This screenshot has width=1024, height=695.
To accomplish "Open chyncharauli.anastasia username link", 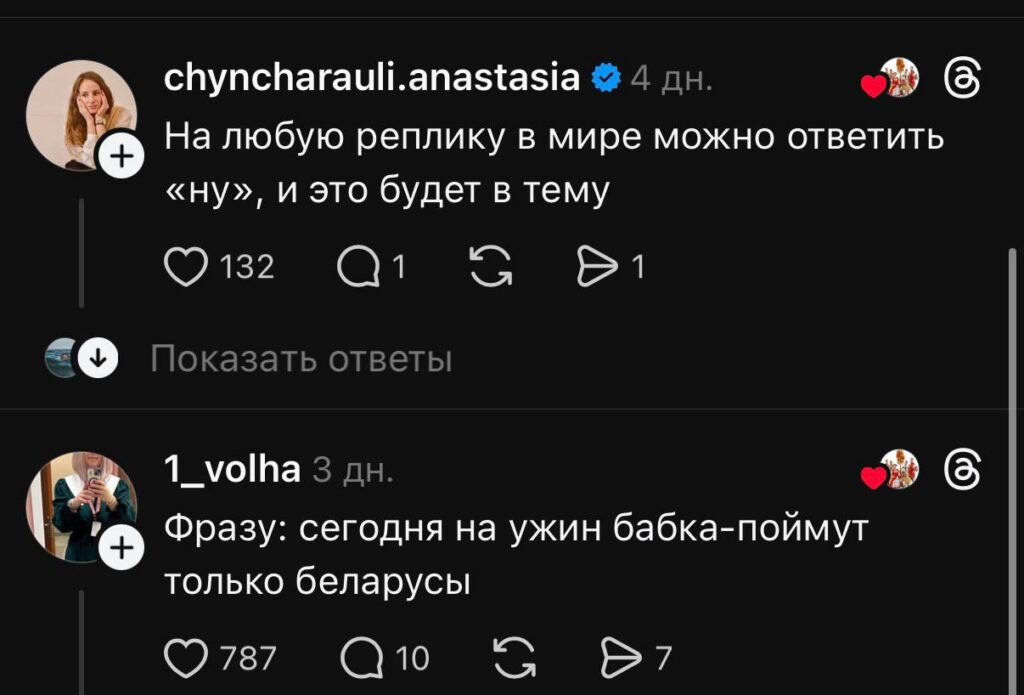I will (371, 77).
